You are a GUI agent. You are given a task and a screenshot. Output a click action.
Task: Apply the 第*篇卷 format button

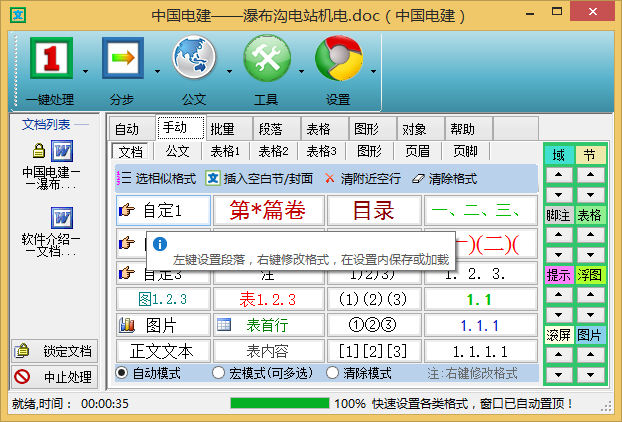click(x=269, y=210)
